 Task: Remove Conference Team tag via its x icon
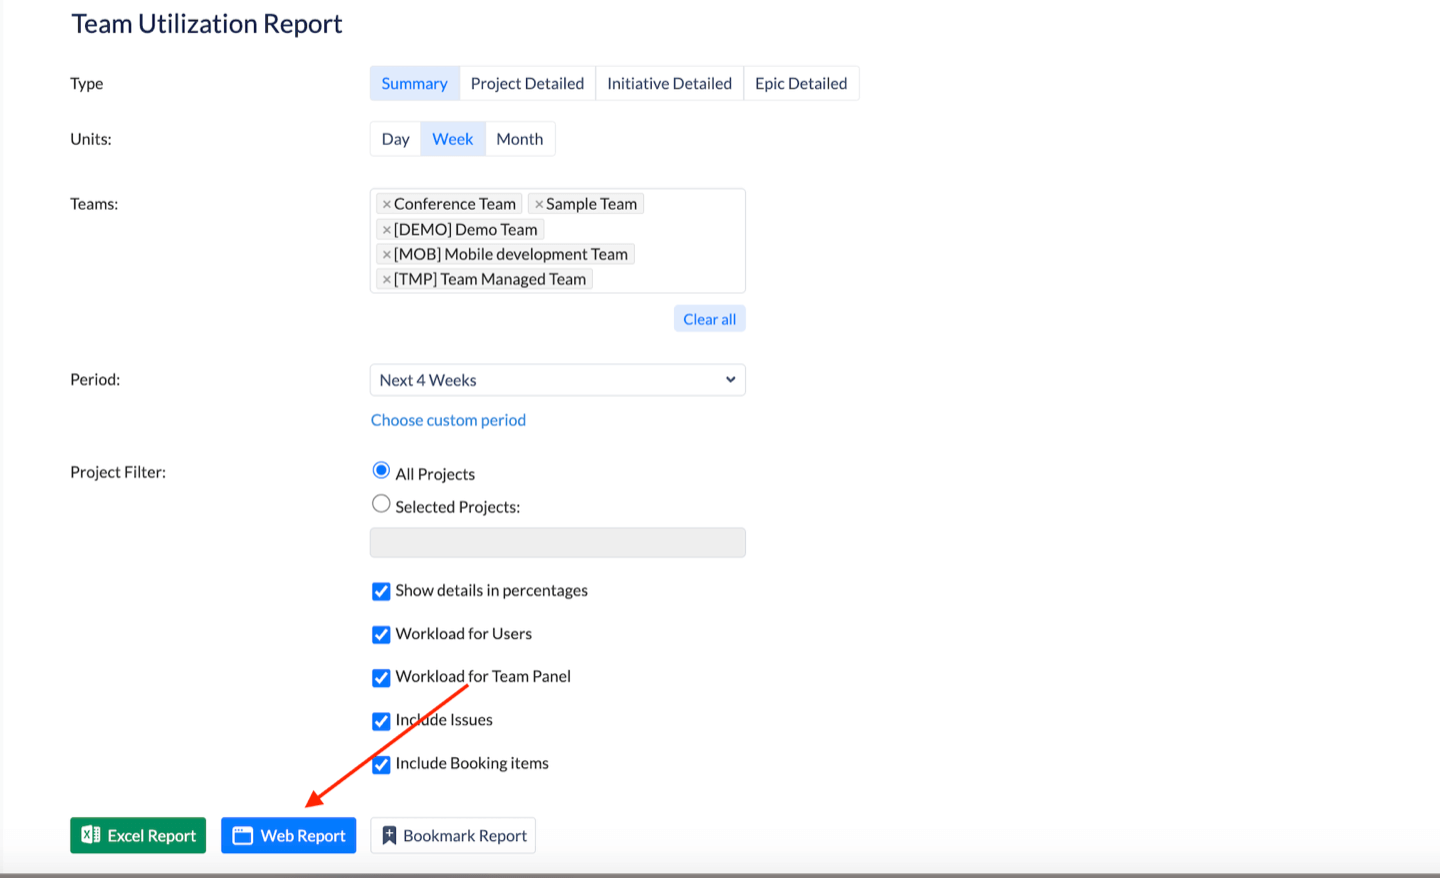click(x=386, y=204)
